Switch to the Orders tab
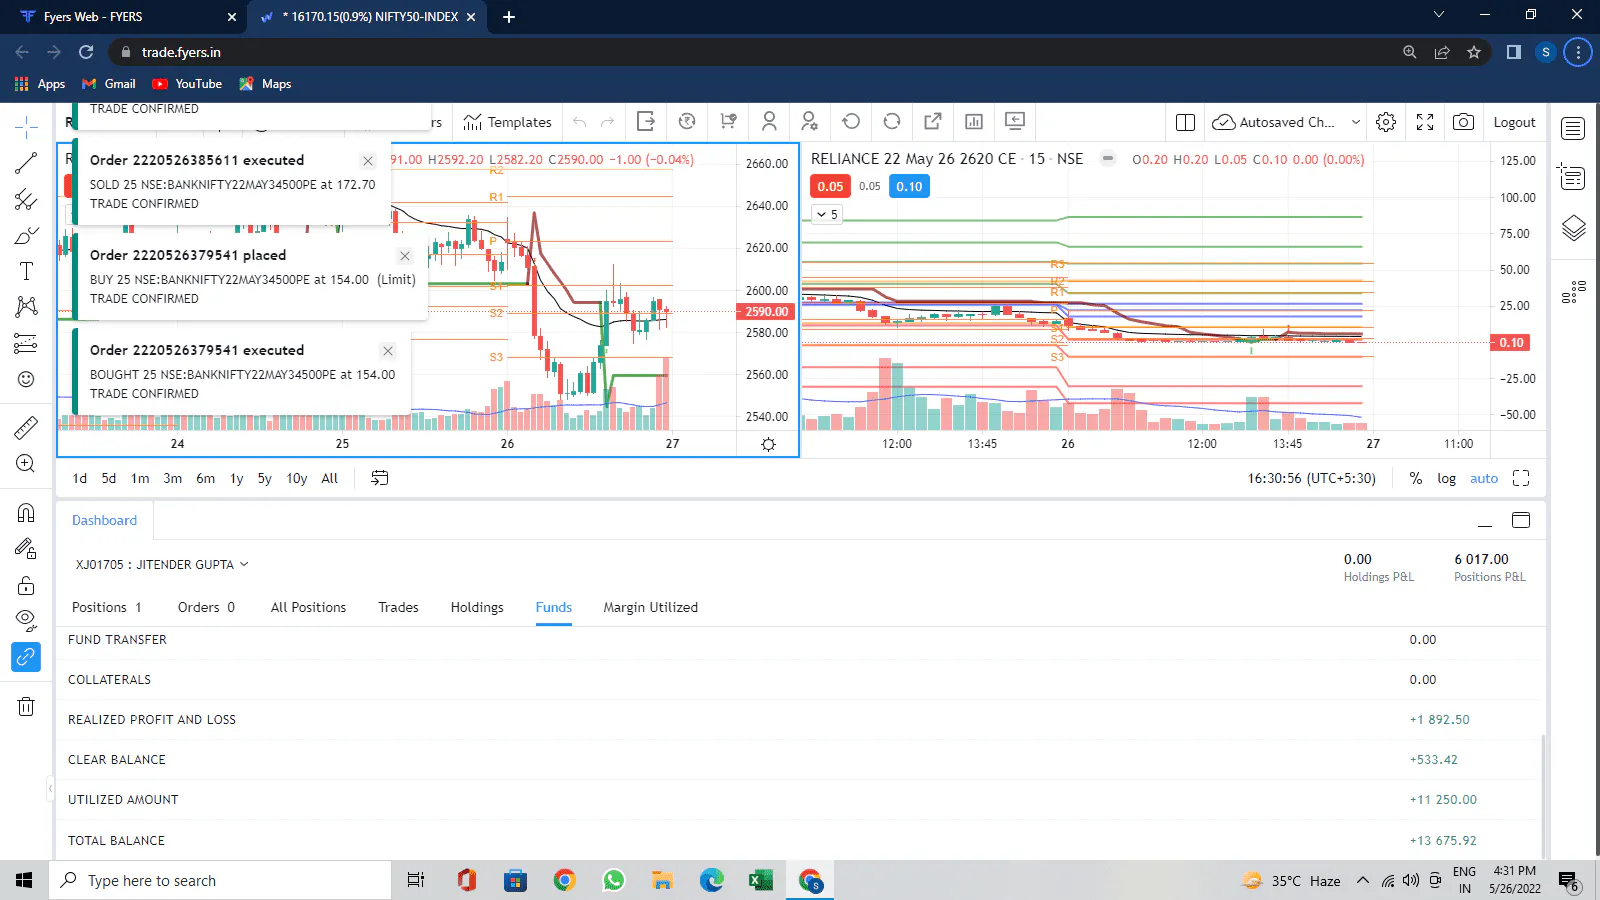Image resolution: width=1600 pixels, height=900 pixels. coord(206,607)
